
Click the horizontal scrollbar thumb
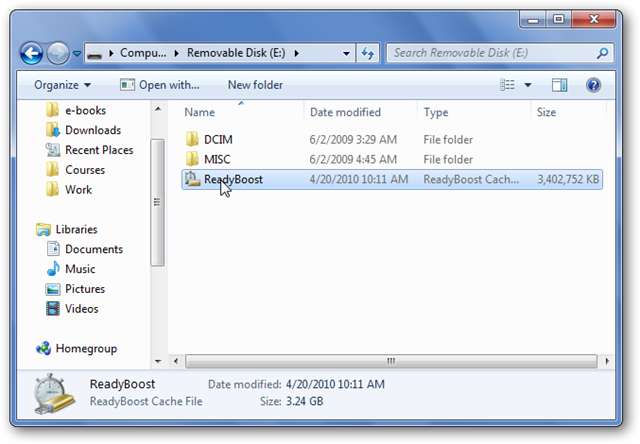(x=391, y=361)
